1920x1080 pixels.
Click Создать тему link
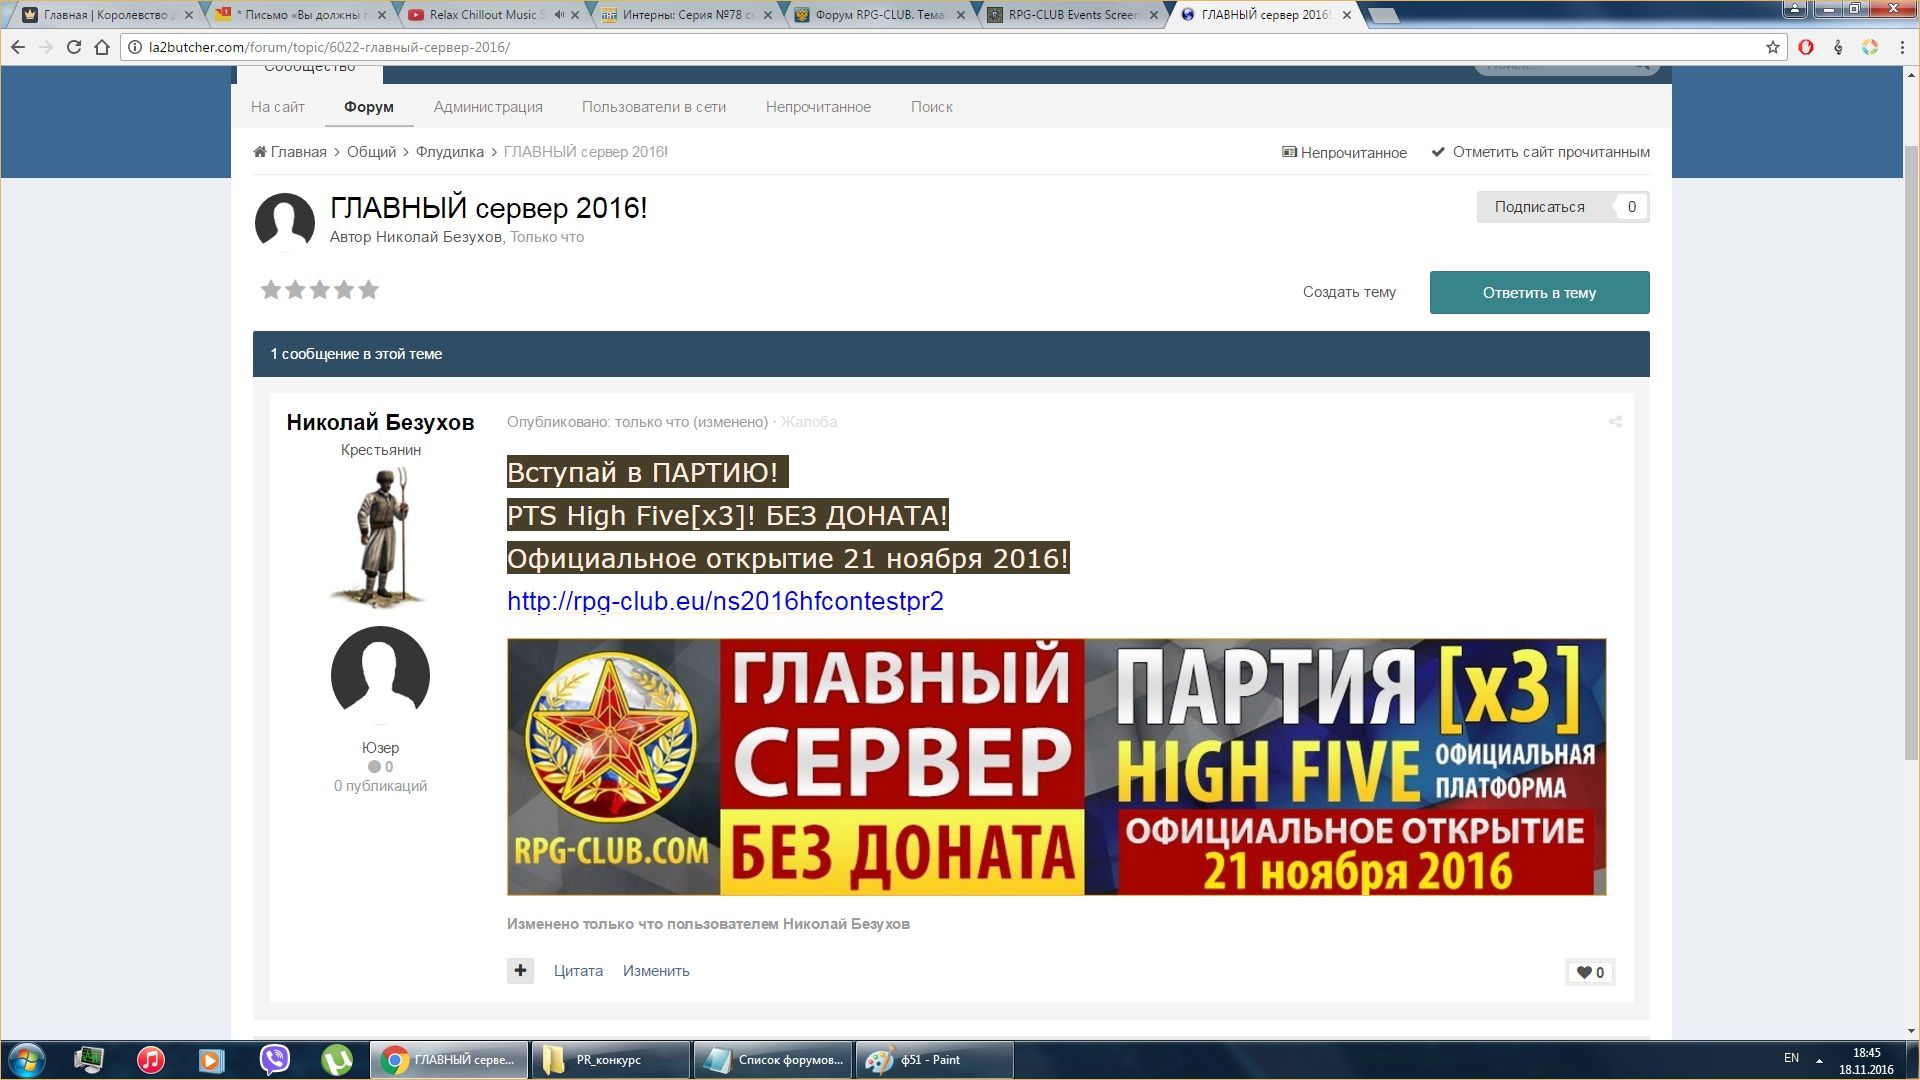(x=1349, y=292)
